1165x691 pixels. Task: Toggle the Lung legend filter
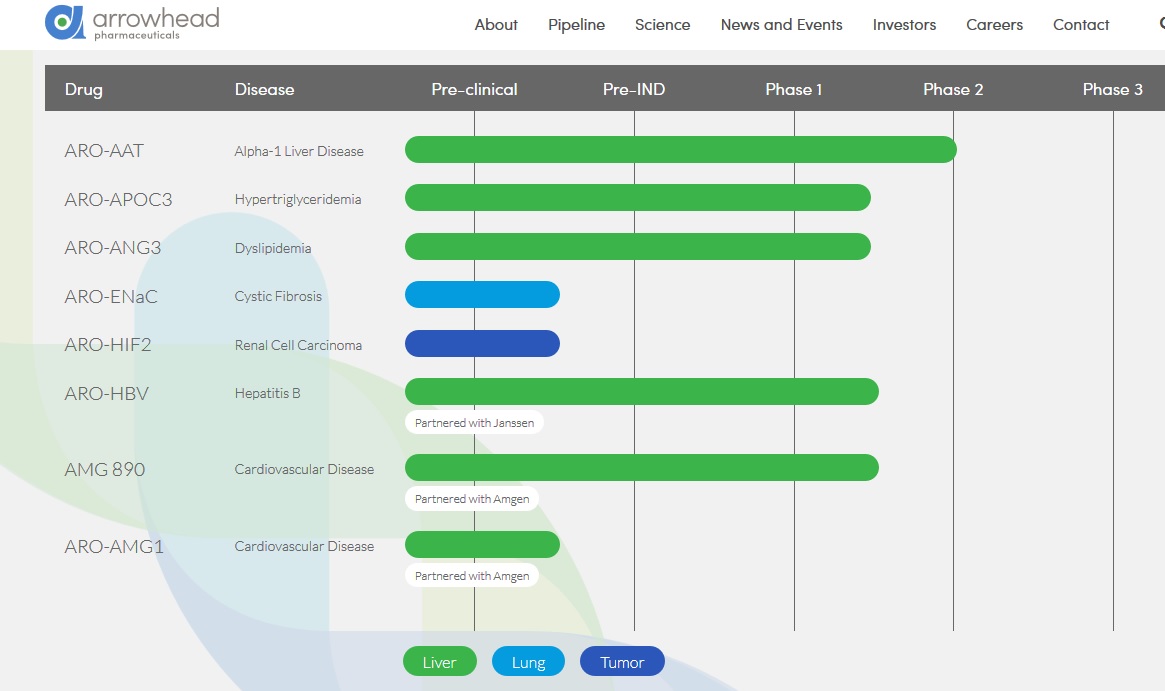coord(528,662)
